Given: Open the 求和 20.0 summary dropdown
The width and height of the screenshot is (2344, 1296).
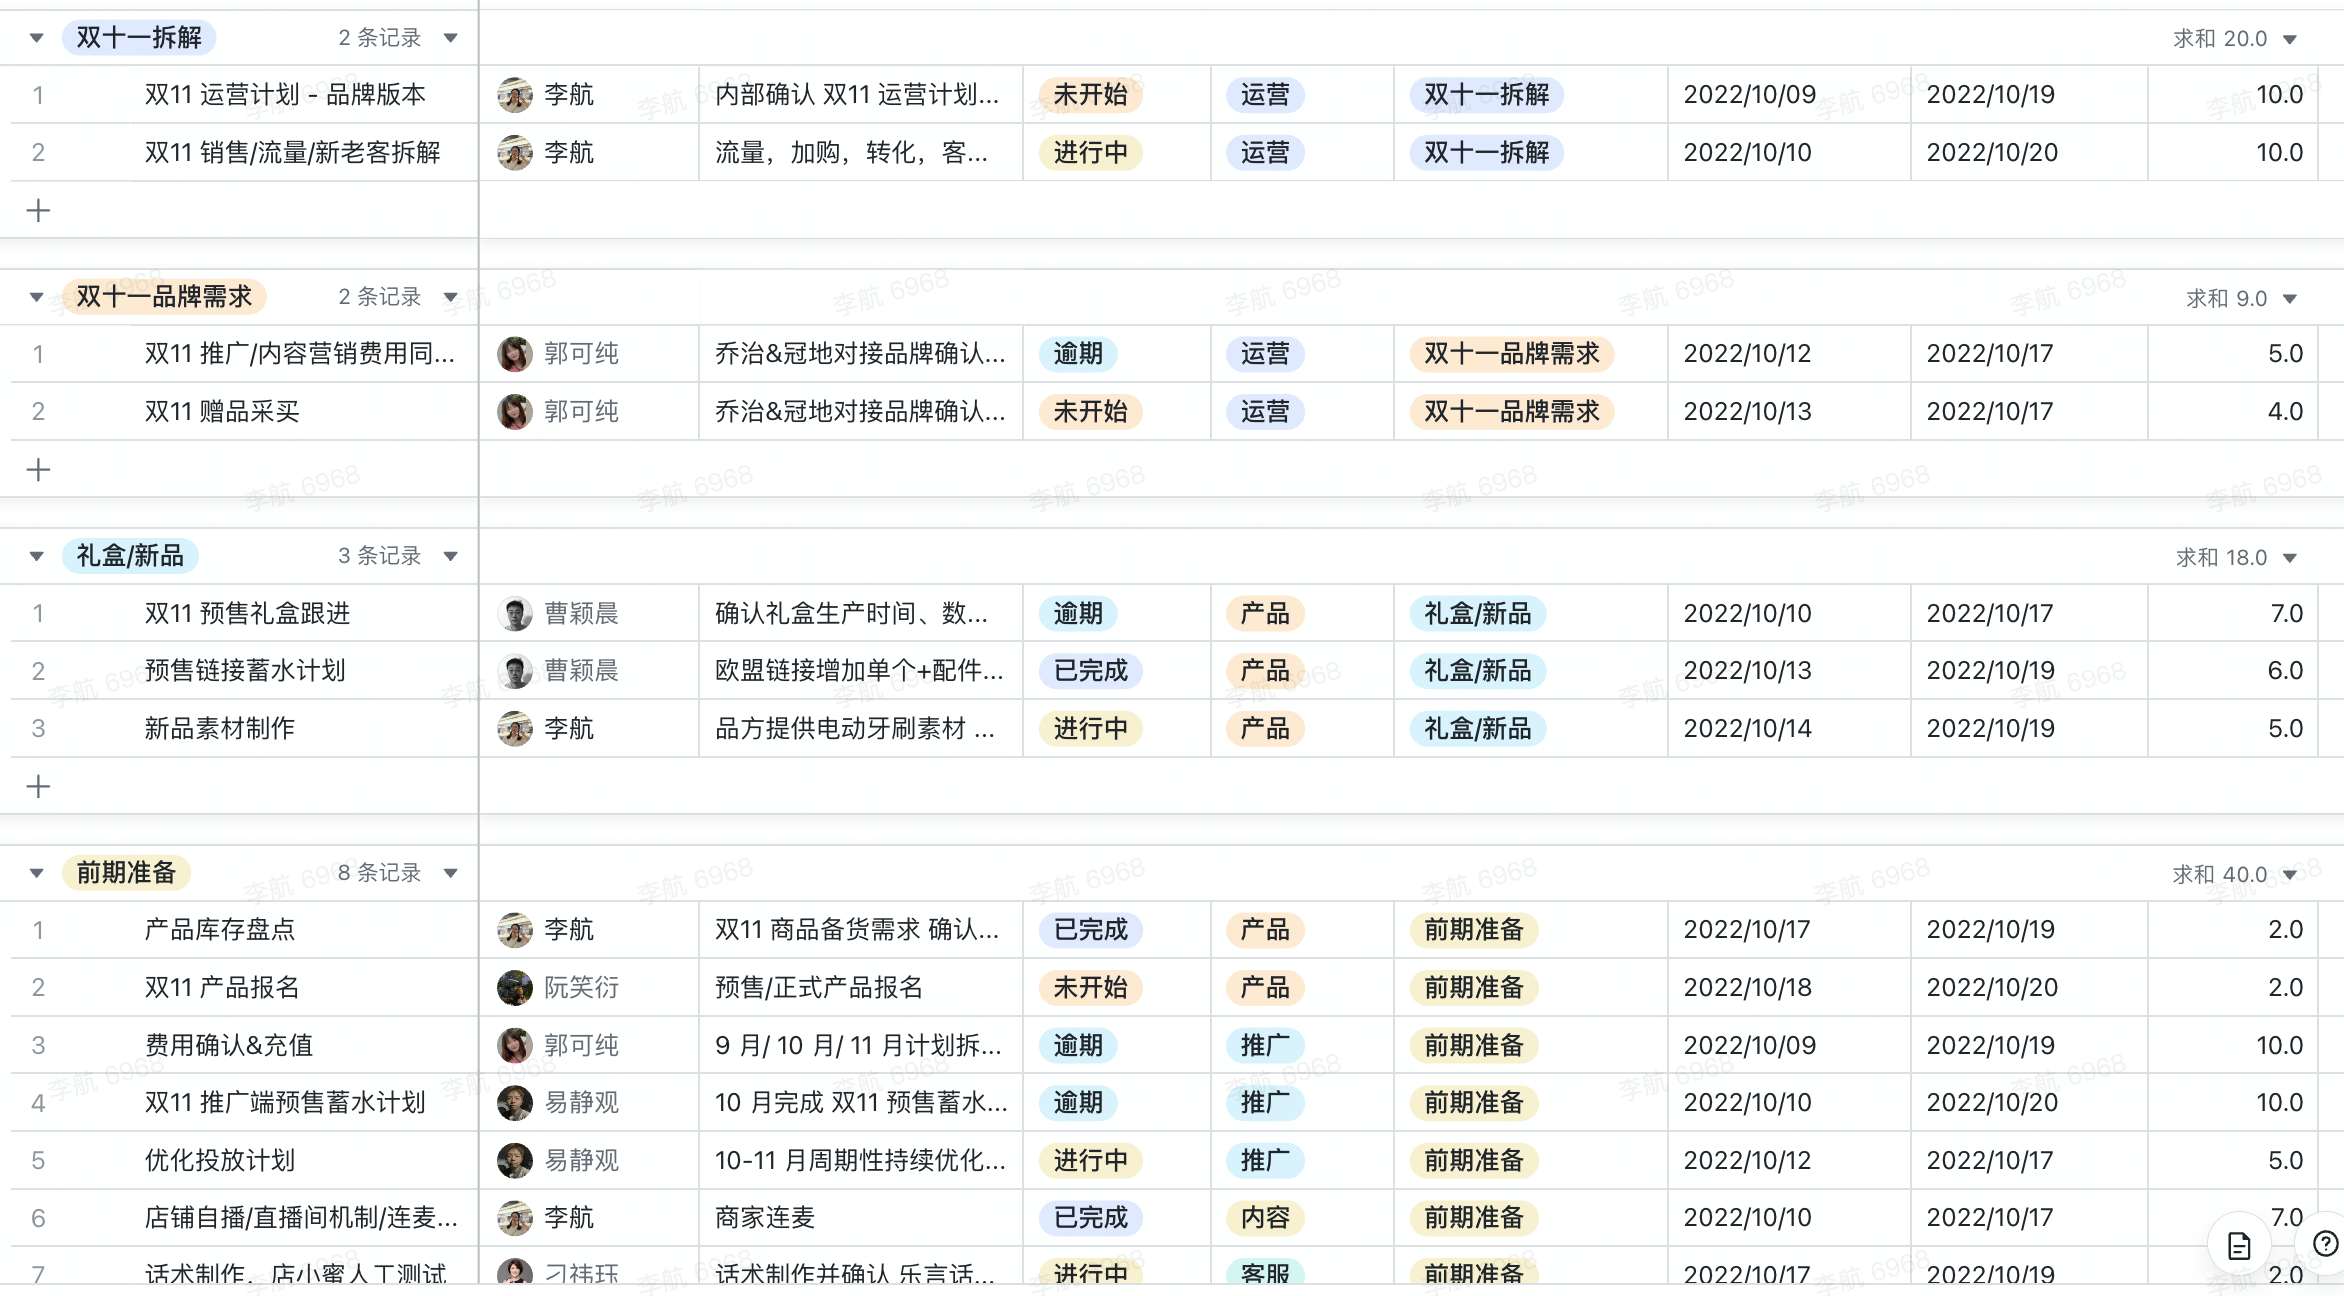Looking at the screenshot, I should [2290, 39].
